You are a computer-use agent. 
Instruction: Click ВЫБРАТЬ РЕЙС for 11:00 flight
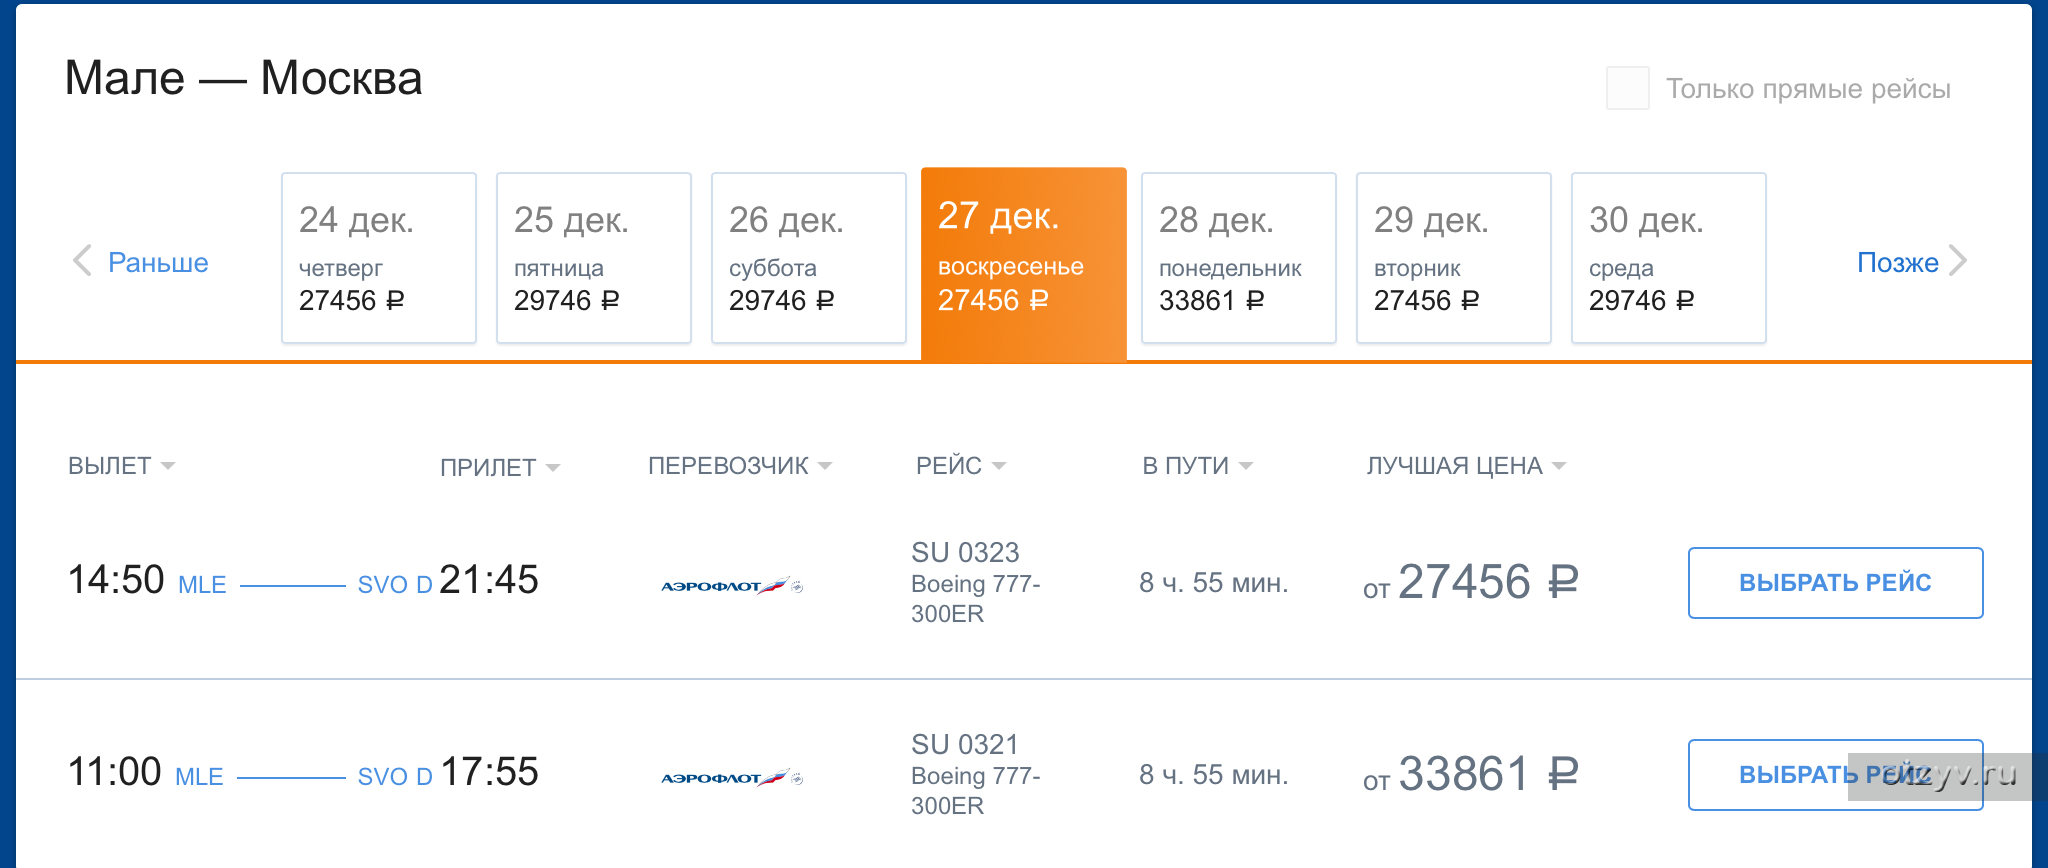[1836, 775]
